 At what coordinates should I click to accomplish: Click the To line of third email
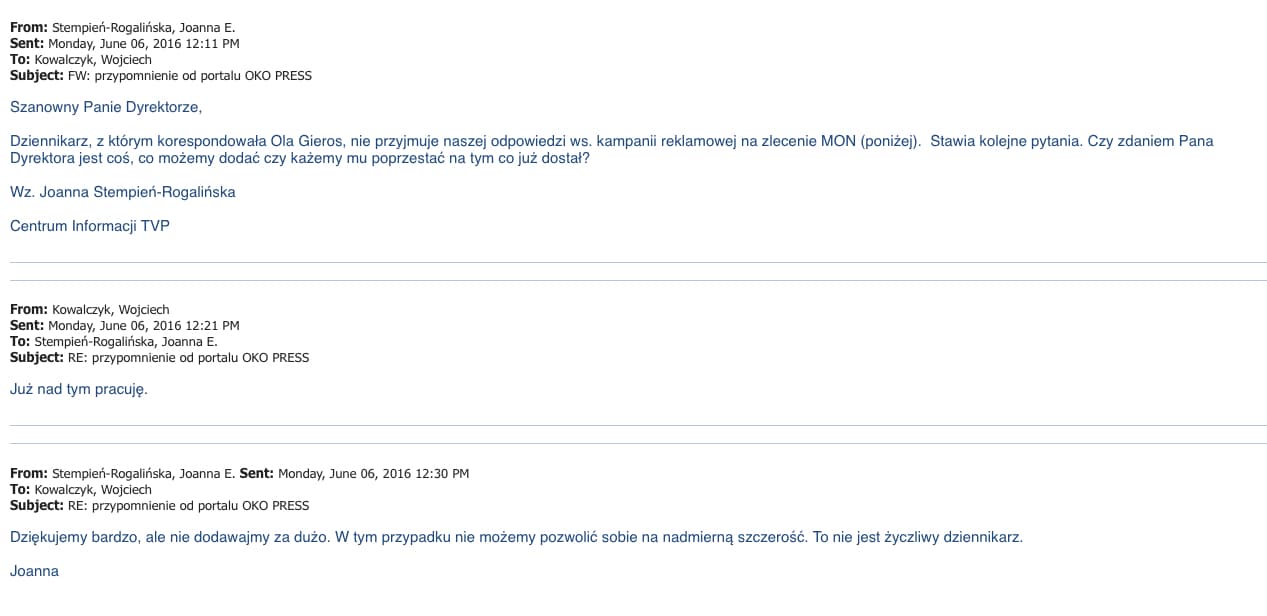(81, 489)
